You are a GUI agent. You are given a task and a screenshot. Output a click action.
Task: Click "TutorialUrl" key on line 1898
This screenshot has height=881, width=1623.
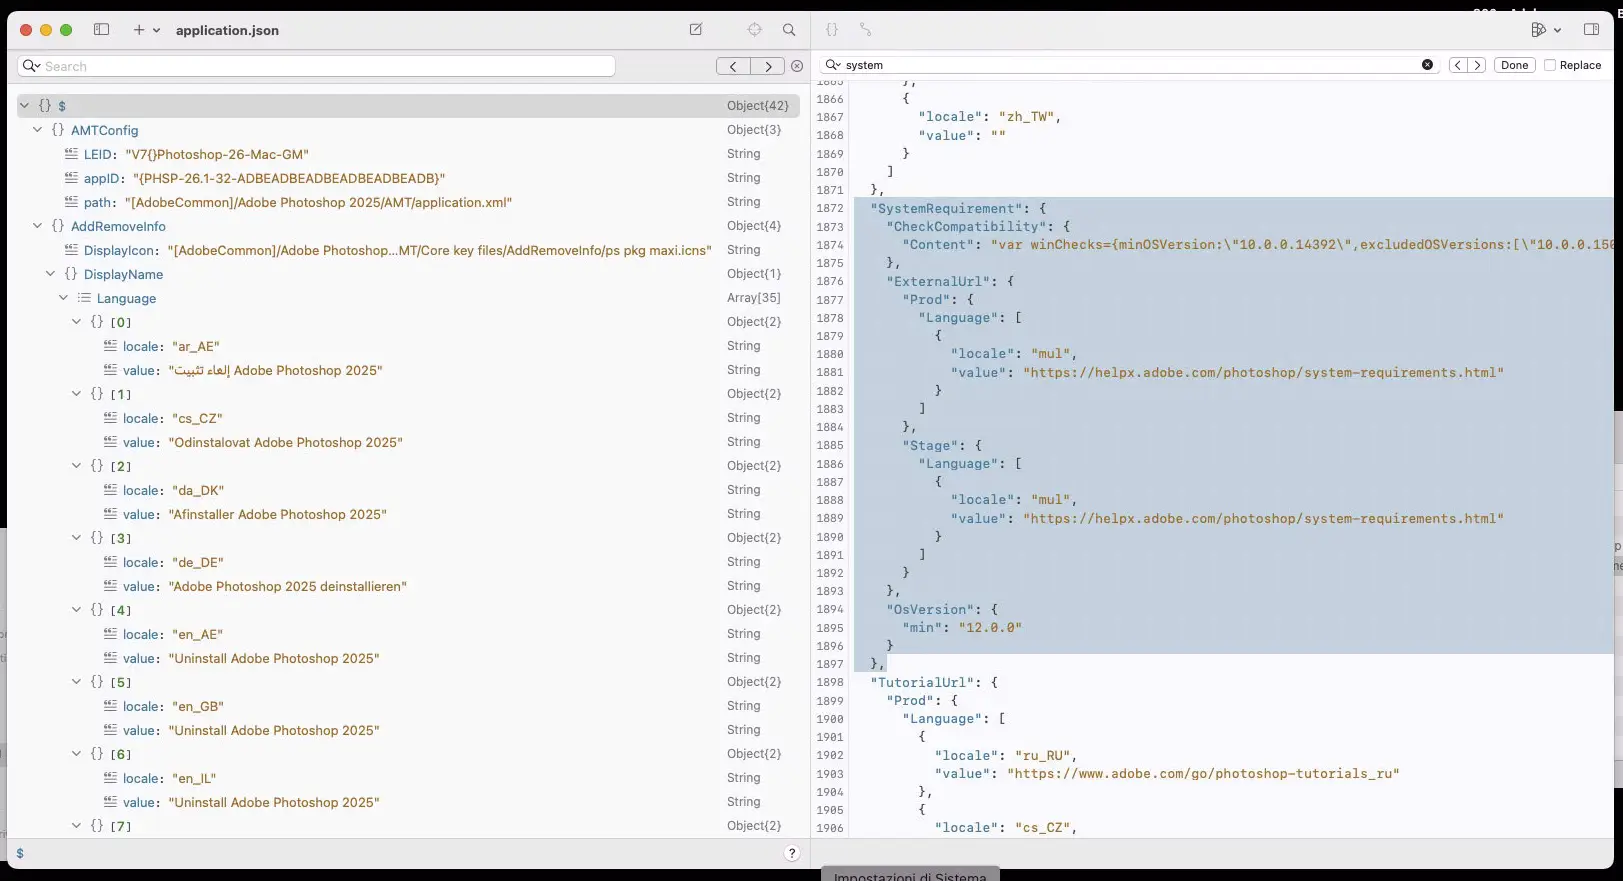click(x=924, y=682)
